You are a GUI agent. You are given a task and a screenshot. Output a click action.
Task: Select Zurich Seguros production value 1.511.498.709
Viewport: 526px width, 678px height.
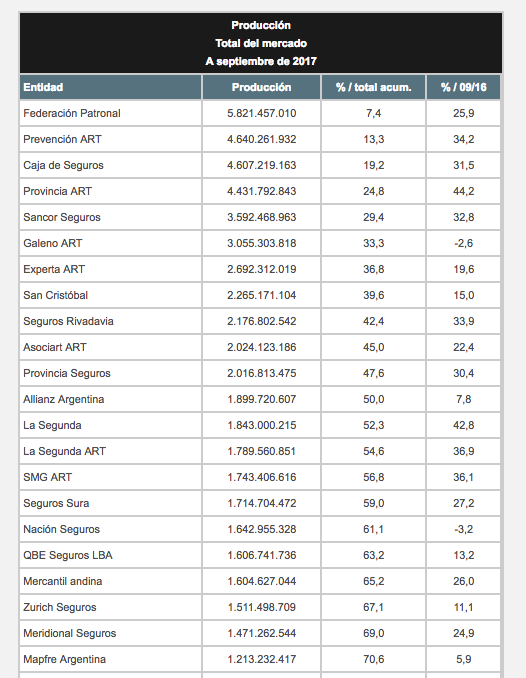point(262,607)
